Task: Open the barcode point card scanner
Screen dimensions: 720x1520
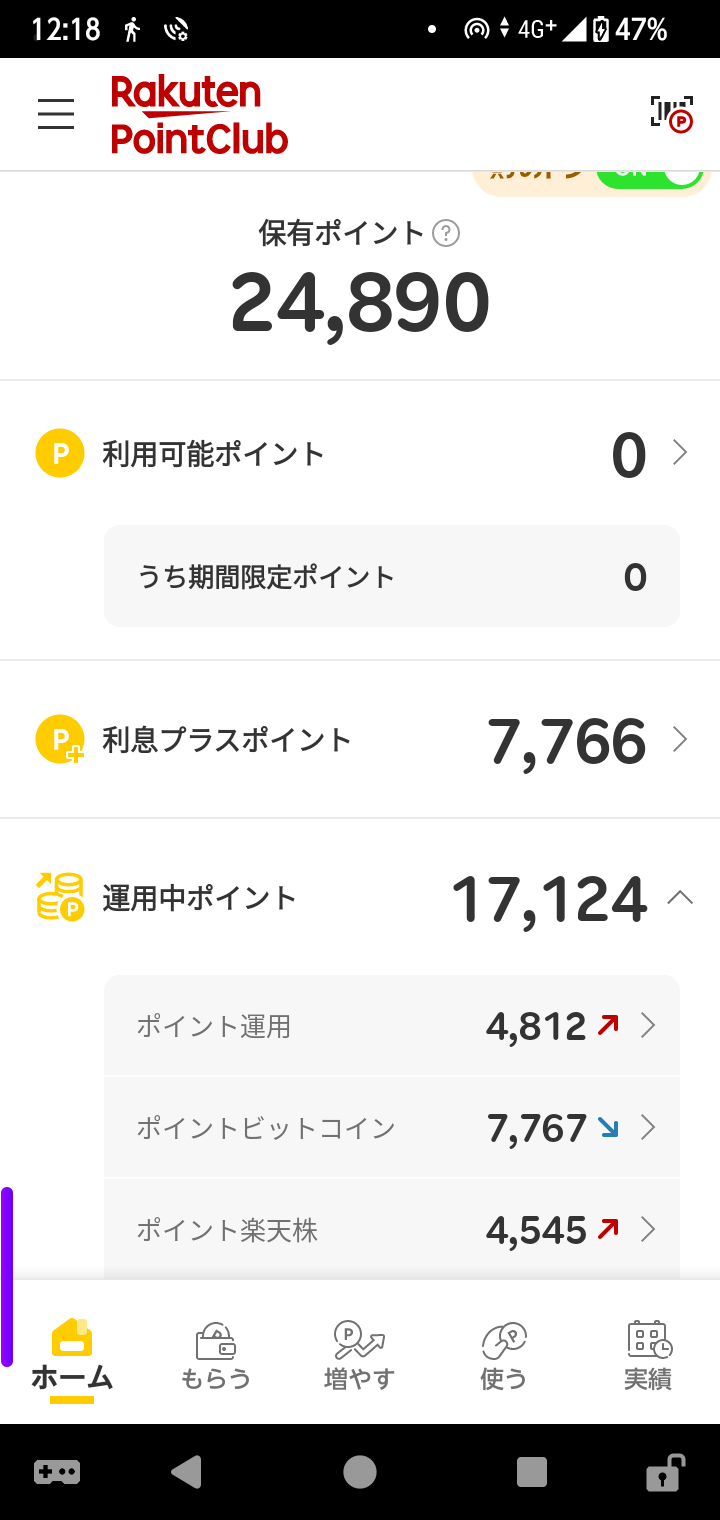Action: 671,114
